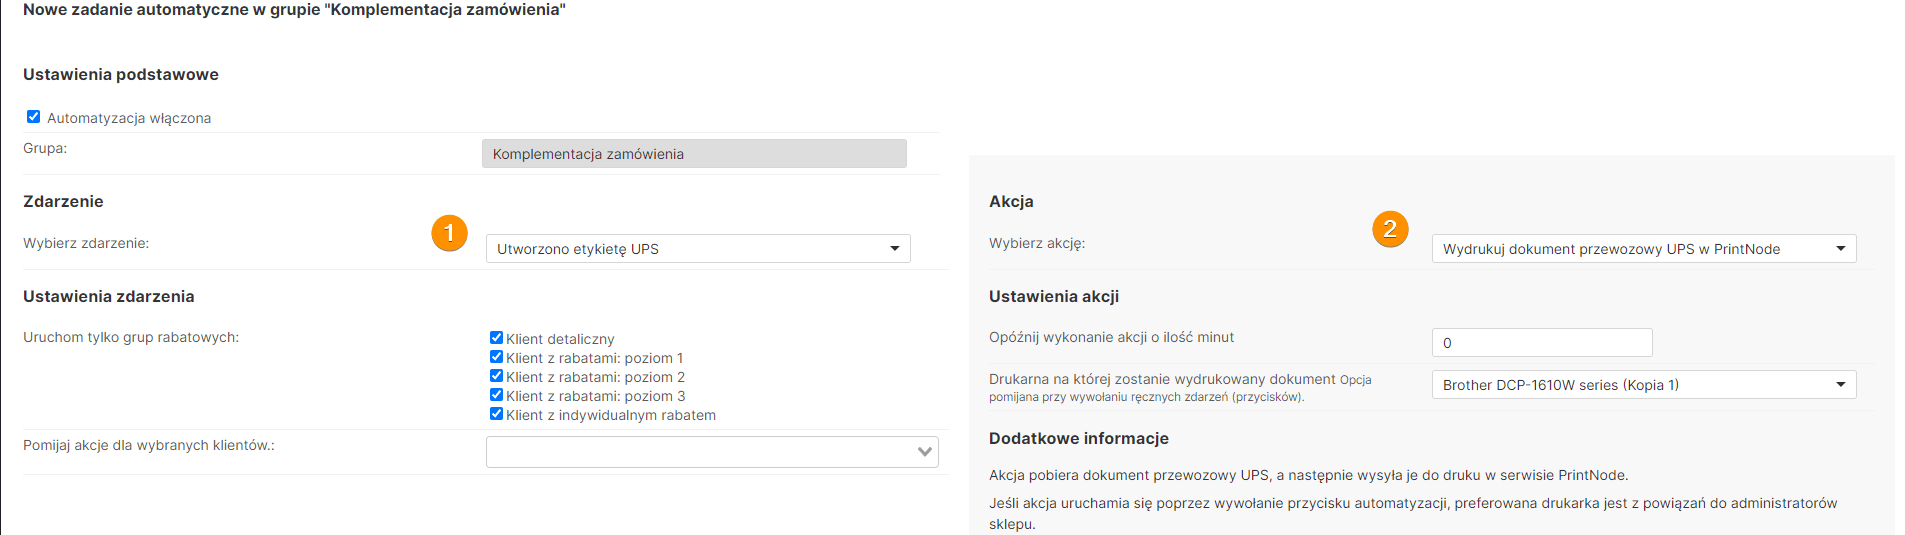Click the Klient detaliczny label
Viewport: 1905px width, 535px height.
560,339
